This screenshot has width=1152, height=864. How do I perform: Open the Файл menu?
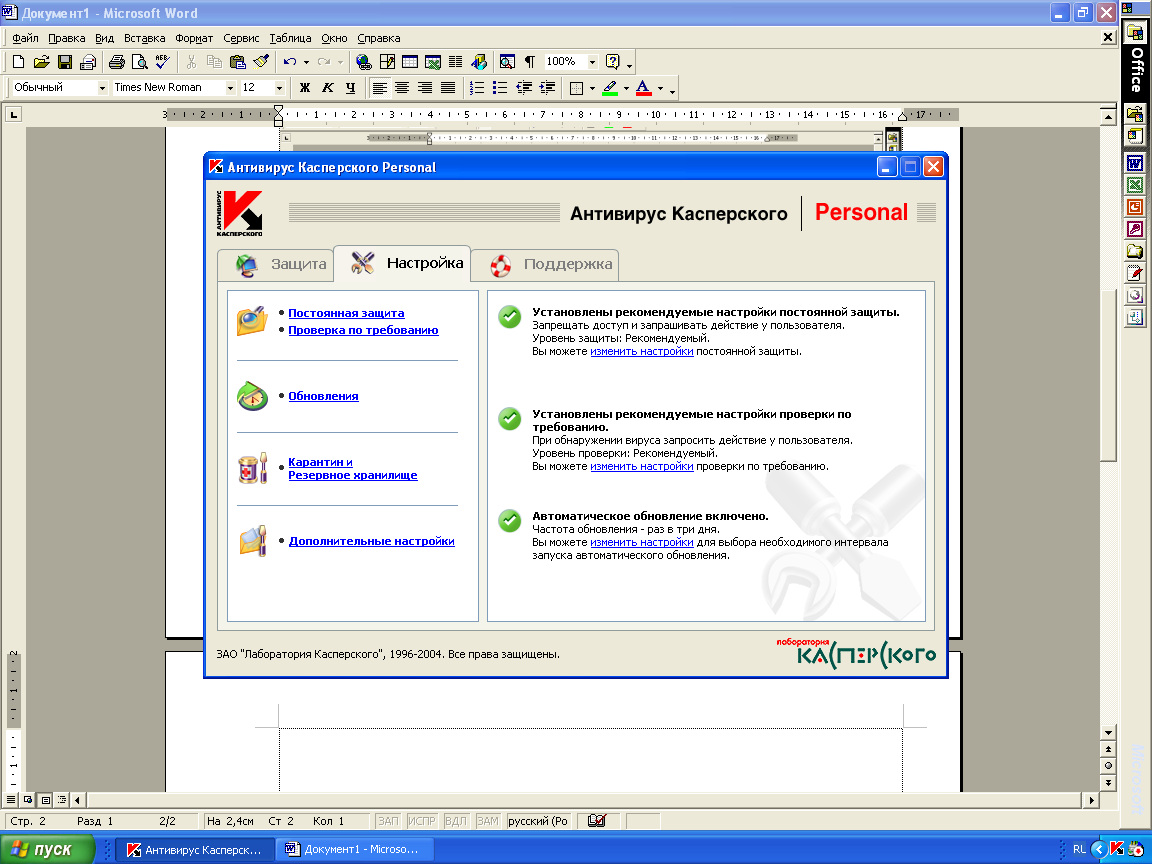(x=26, y=38)
